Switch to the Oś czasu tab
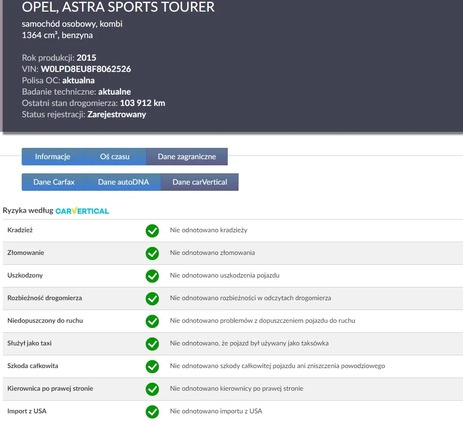Image resolution: width=463 pixels, height=422 pixels. click(115, 157)
